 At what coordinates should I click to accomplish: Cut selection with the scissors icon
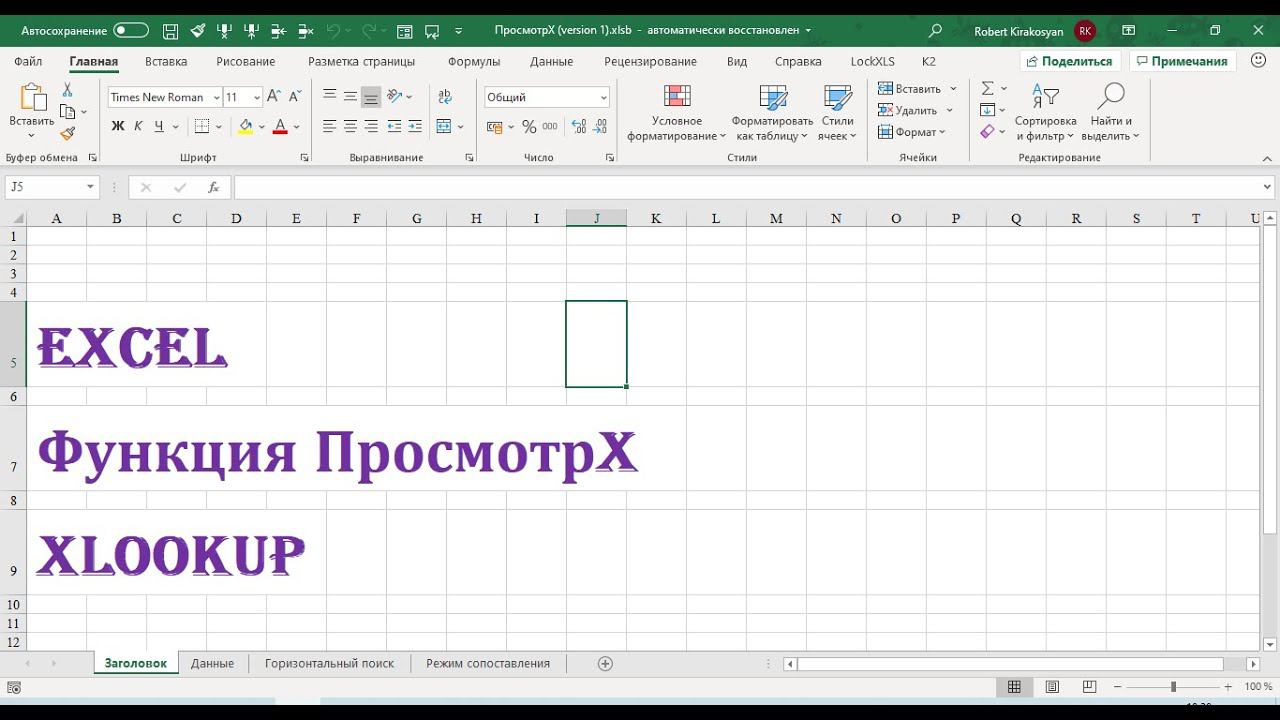[67, 90]
